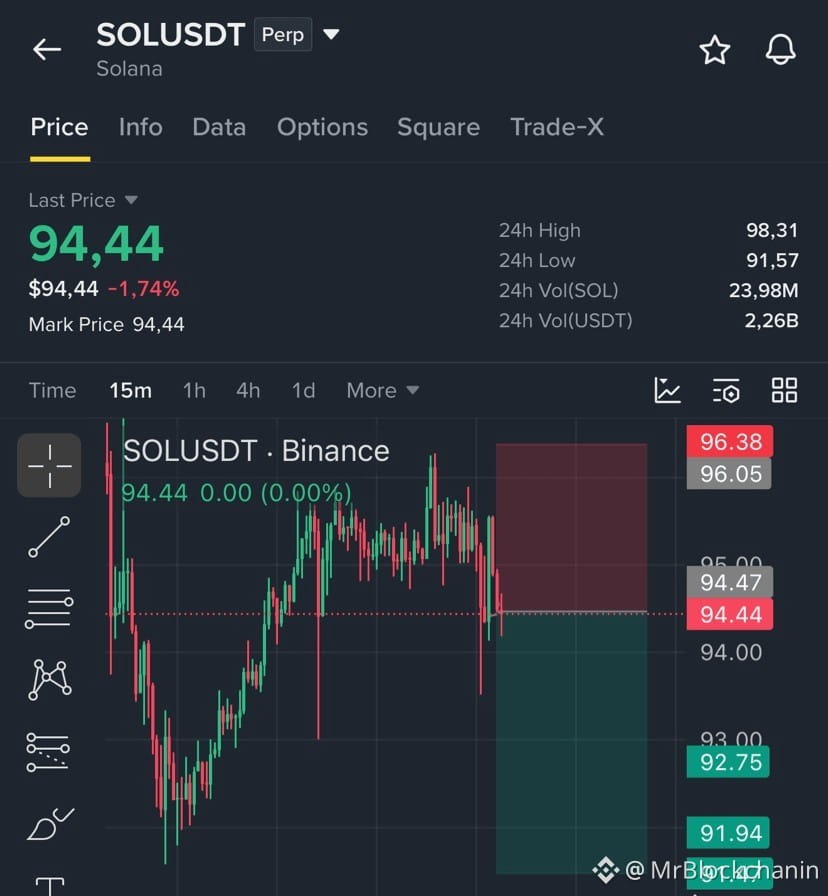The height and width of the screenshot is (896, 828).
Task: Click the 96.05 gray price label
Action: click(729, 474)
